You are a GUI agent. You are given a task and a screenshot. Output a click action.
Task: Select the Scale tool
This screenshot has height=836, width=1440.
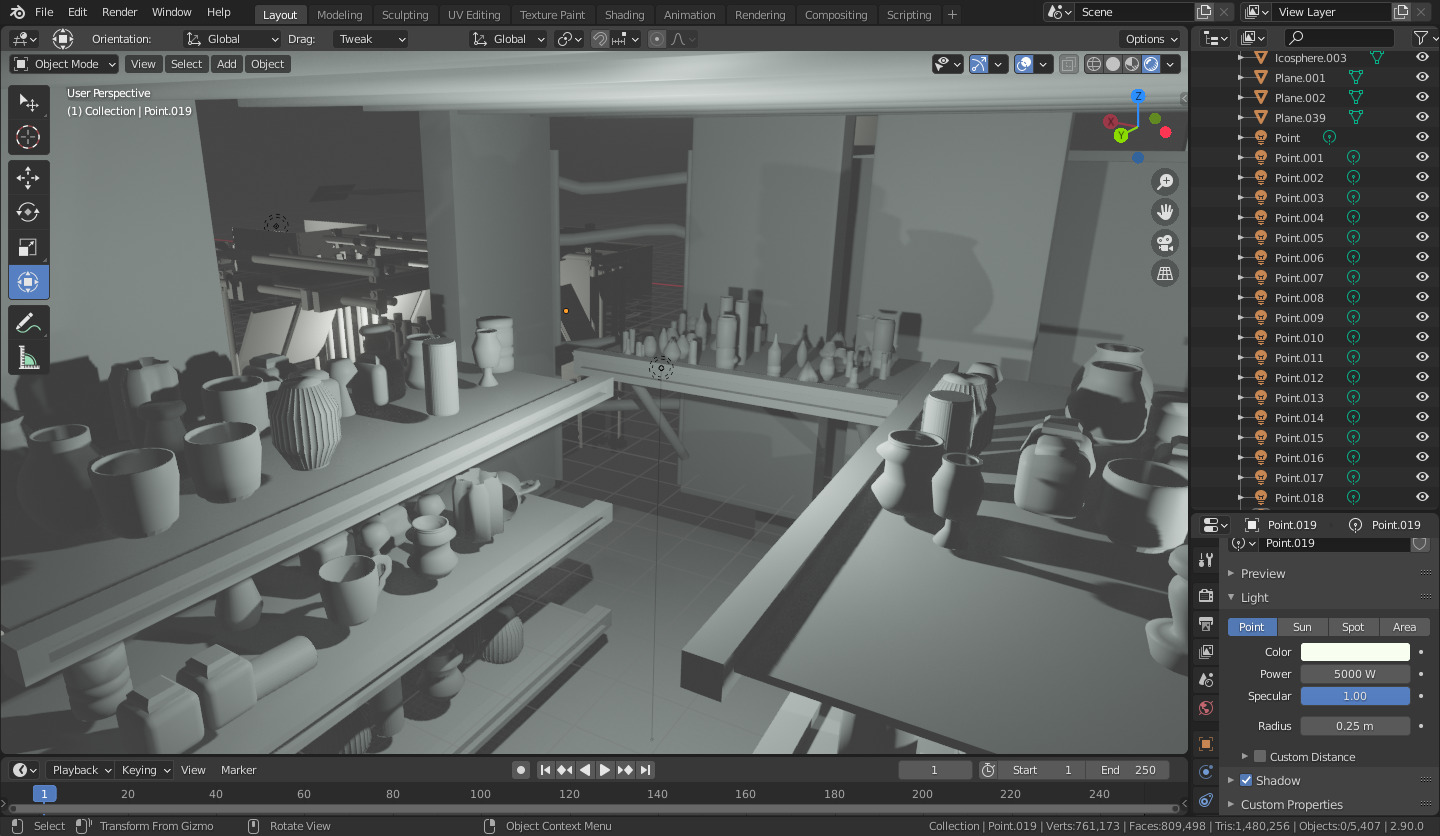pos(28,247)
